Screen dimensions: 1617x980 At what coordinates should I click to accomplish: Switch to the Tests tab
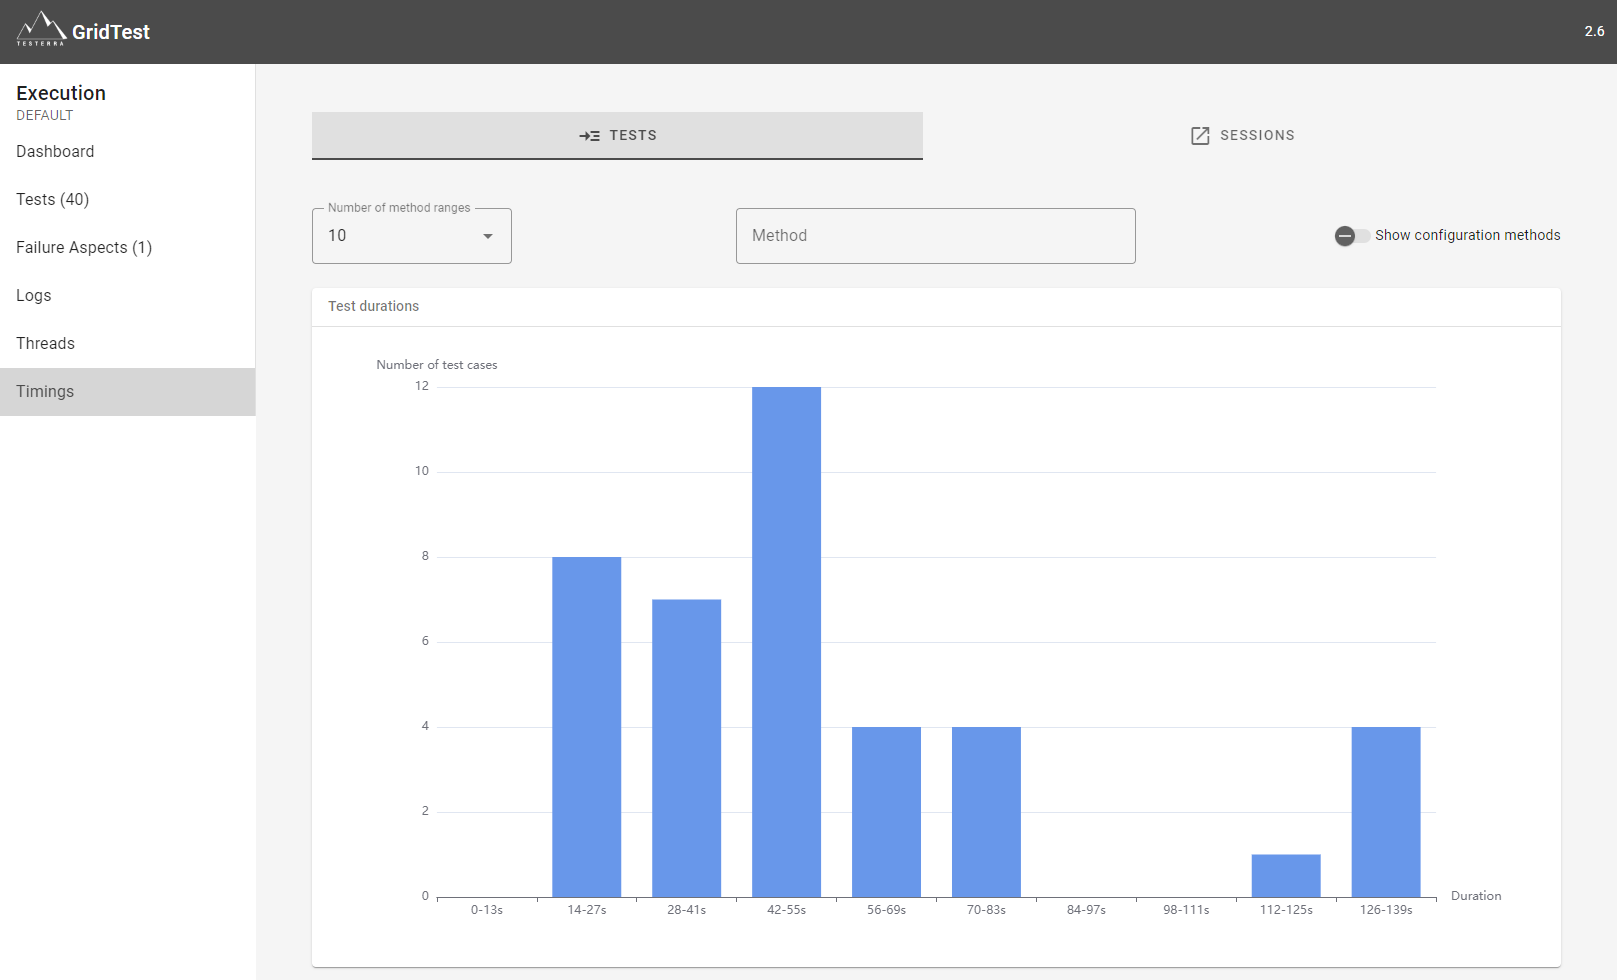(x=617, y=136)
